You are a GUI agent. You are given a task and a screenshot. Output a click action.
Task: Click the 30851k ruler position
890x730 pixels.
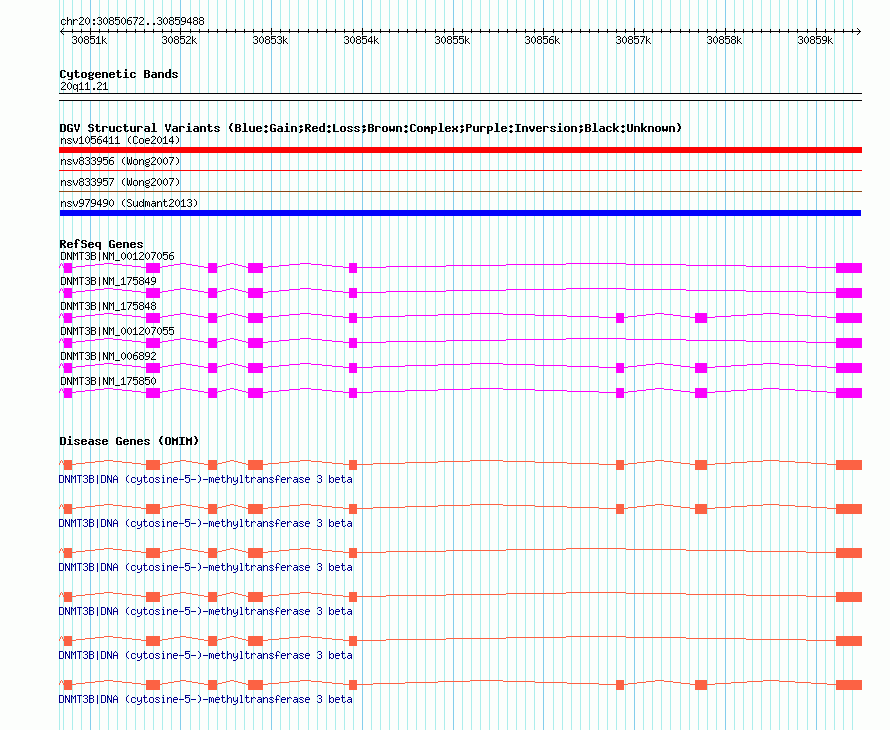point(89,40)
